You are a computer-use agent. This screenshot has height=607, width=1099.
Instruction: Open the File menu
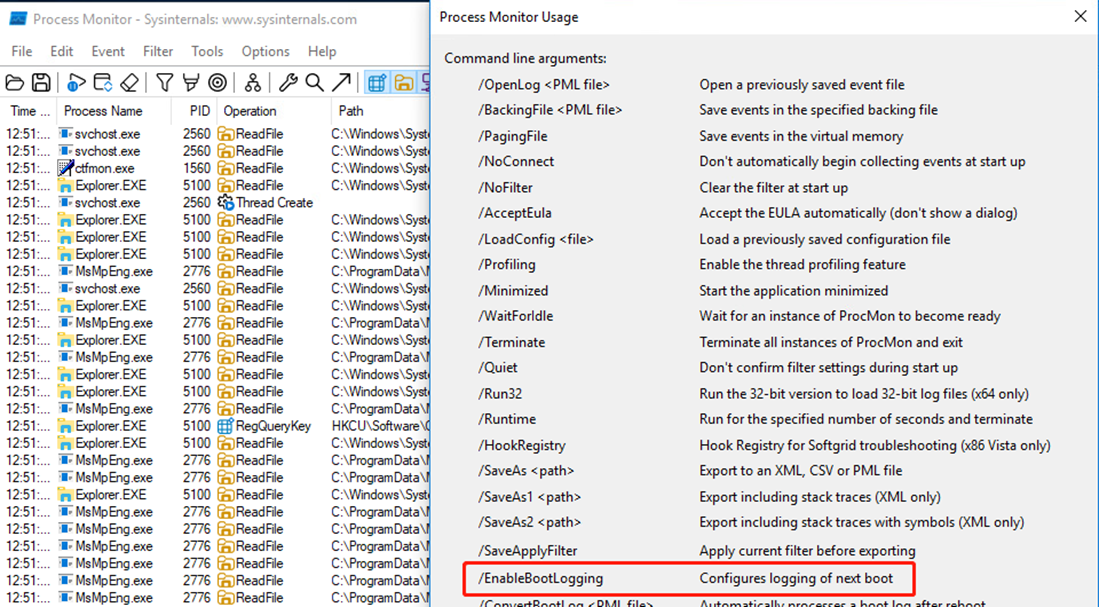22,51
